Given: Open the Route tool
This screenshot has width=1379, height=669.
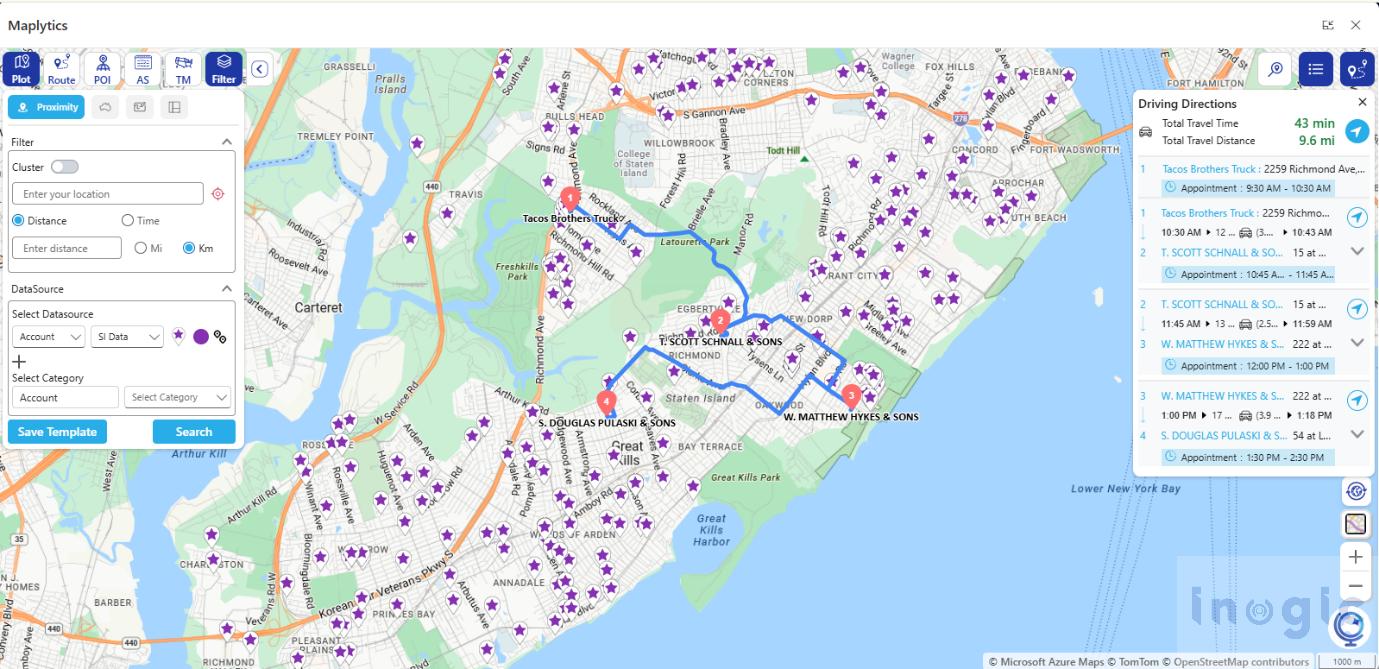Looking at the screenshot, I should pos(61,69).
